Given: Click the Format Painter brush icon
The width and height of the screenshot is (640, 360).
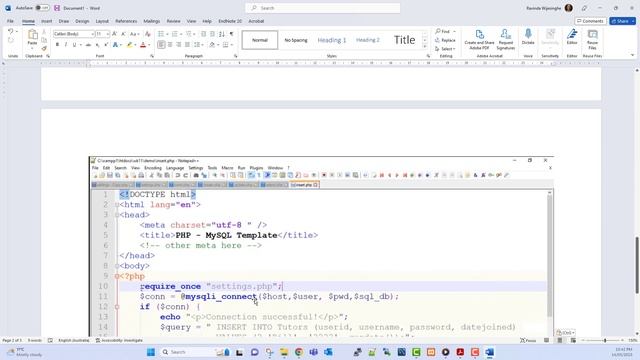Looking at the screenshot, I should click(44, 49).
